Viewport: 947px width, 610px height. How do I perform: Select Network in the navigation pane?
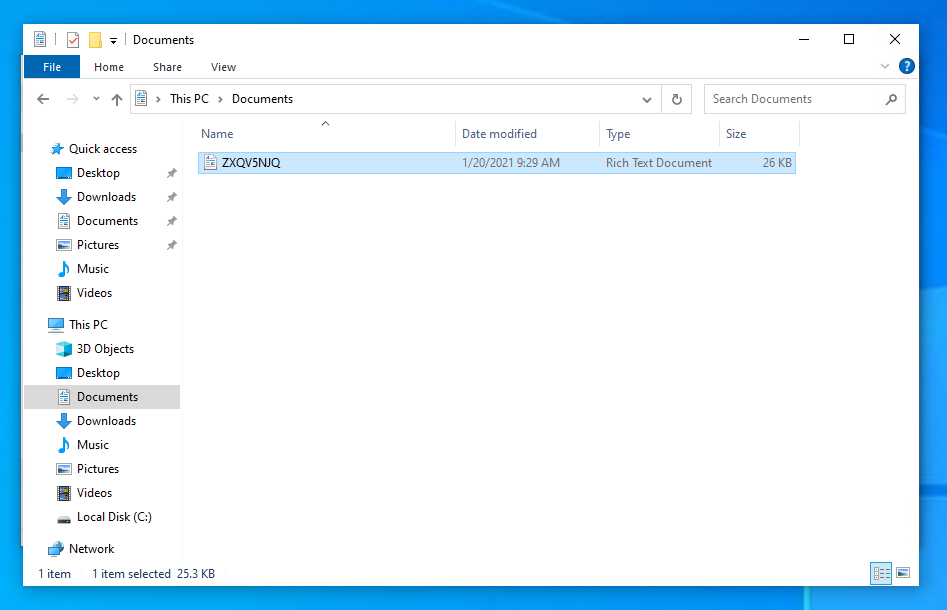pos(91,549)
